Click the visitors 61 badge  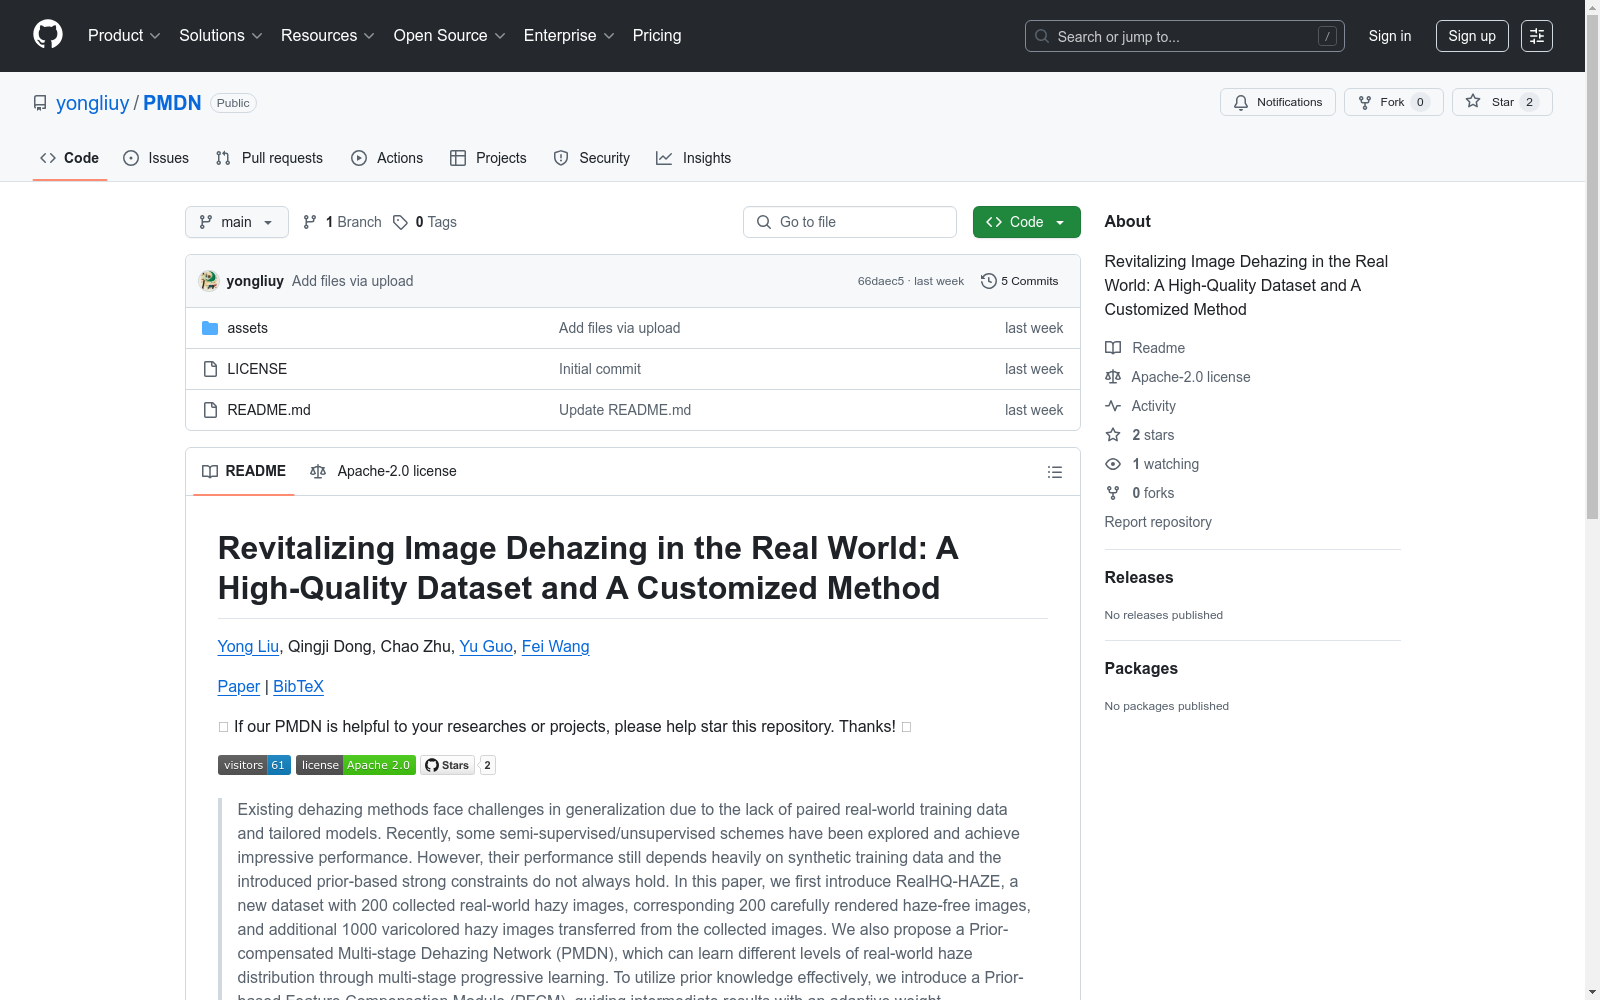coord(254,765)
